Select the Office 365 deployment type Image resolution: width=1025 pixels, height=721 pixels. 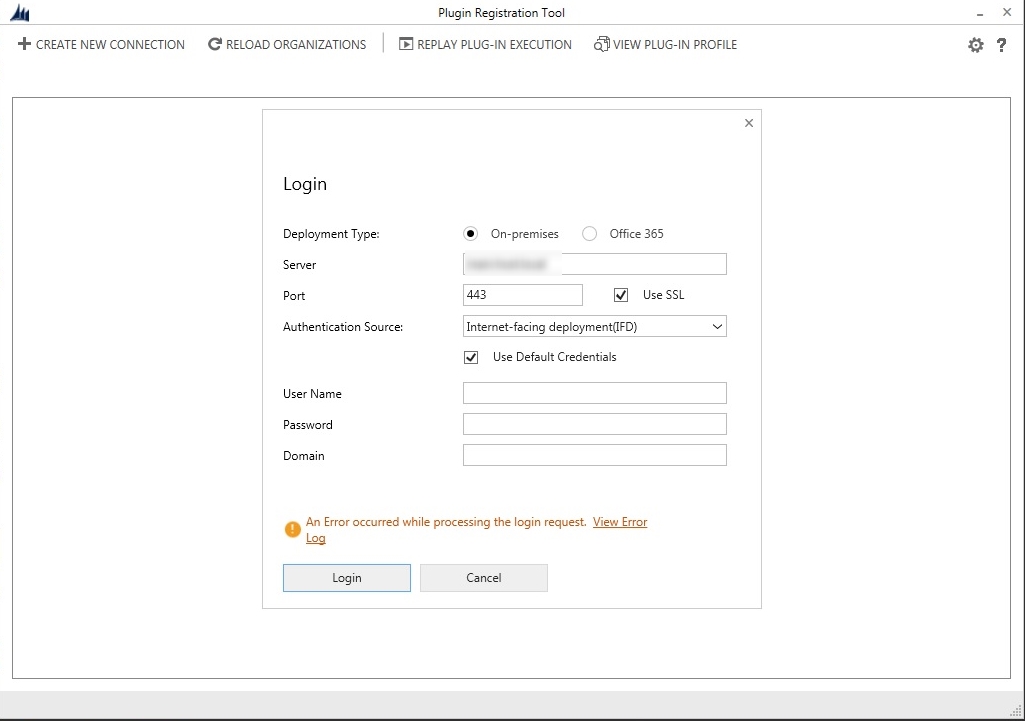pos(590,233)
